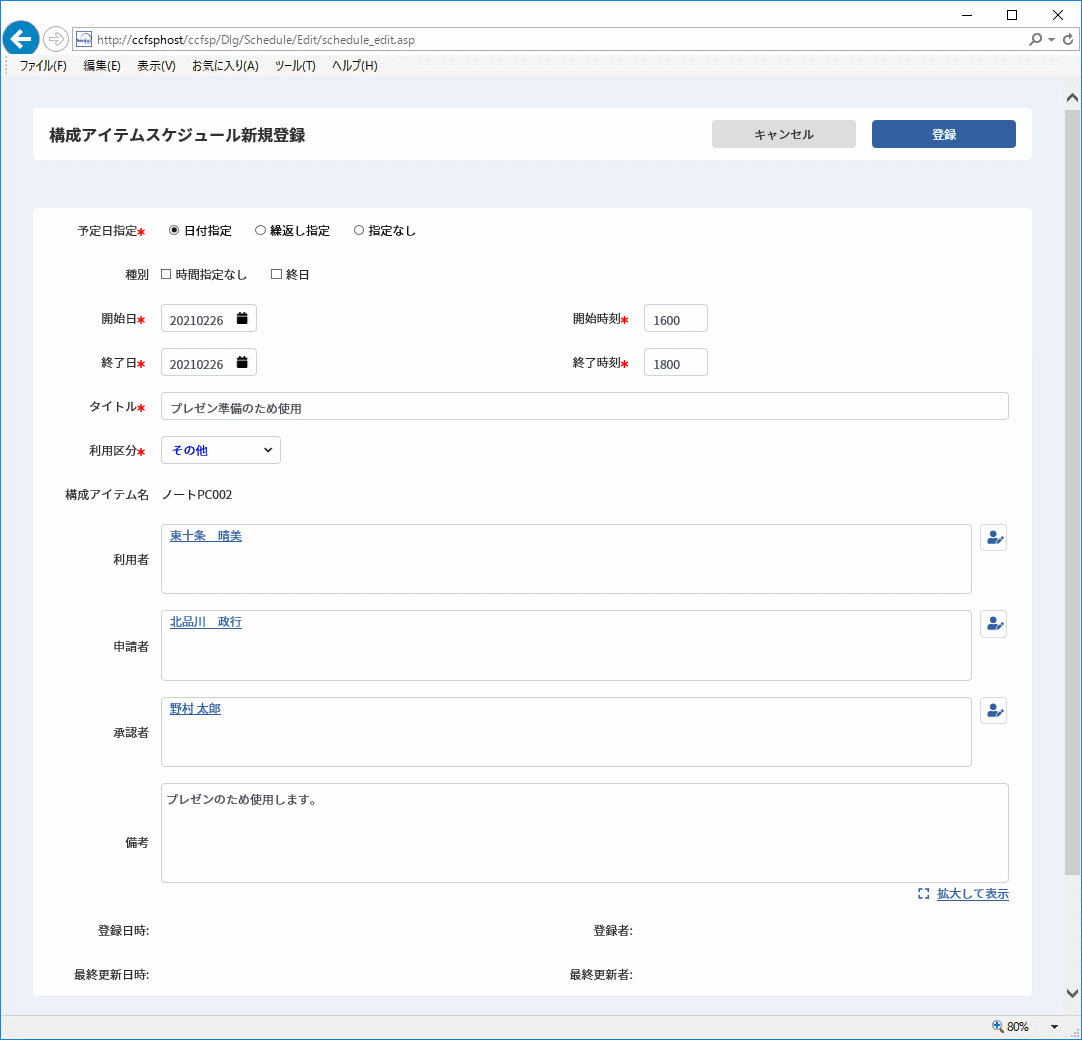Check the 終日 checkbox
The width and height of the screenshot is (1082, 1040).
click(x=277, y=274)
